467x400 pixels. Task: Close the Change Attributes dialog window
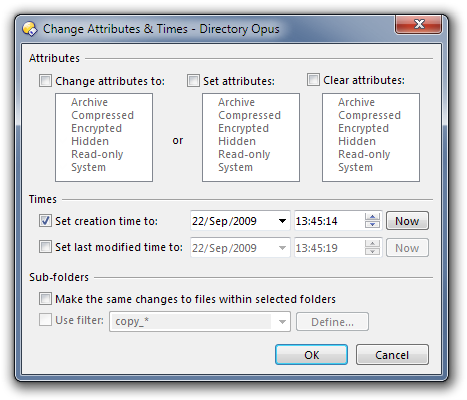419,24
